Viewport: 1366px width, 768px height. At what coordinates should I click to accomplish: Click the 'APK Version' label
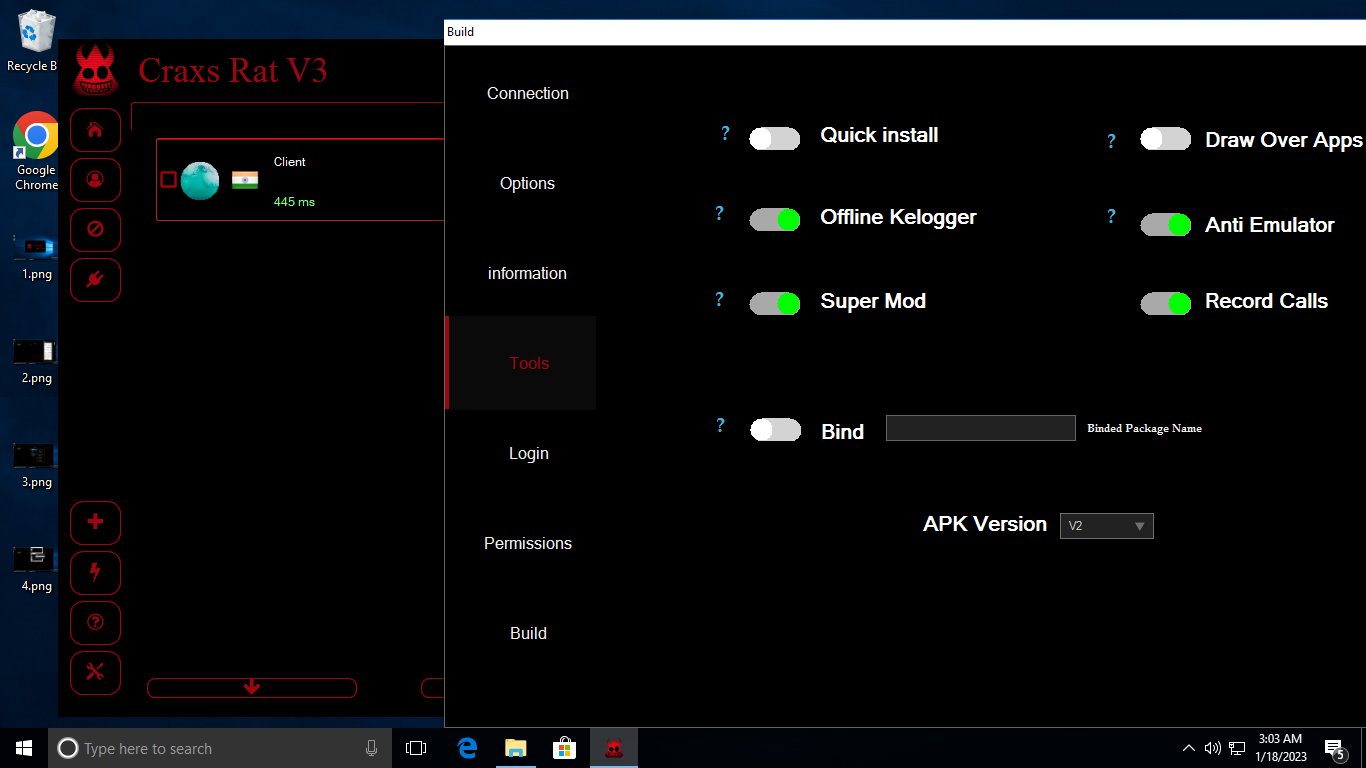coord(985,524)
